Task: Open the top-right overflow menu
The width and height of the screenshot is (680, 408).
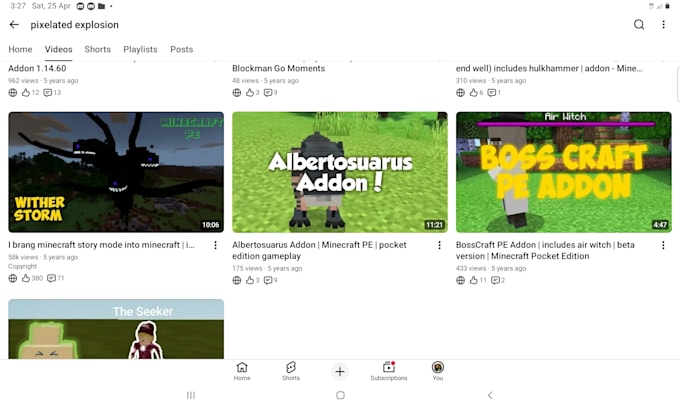Action: 663,25
